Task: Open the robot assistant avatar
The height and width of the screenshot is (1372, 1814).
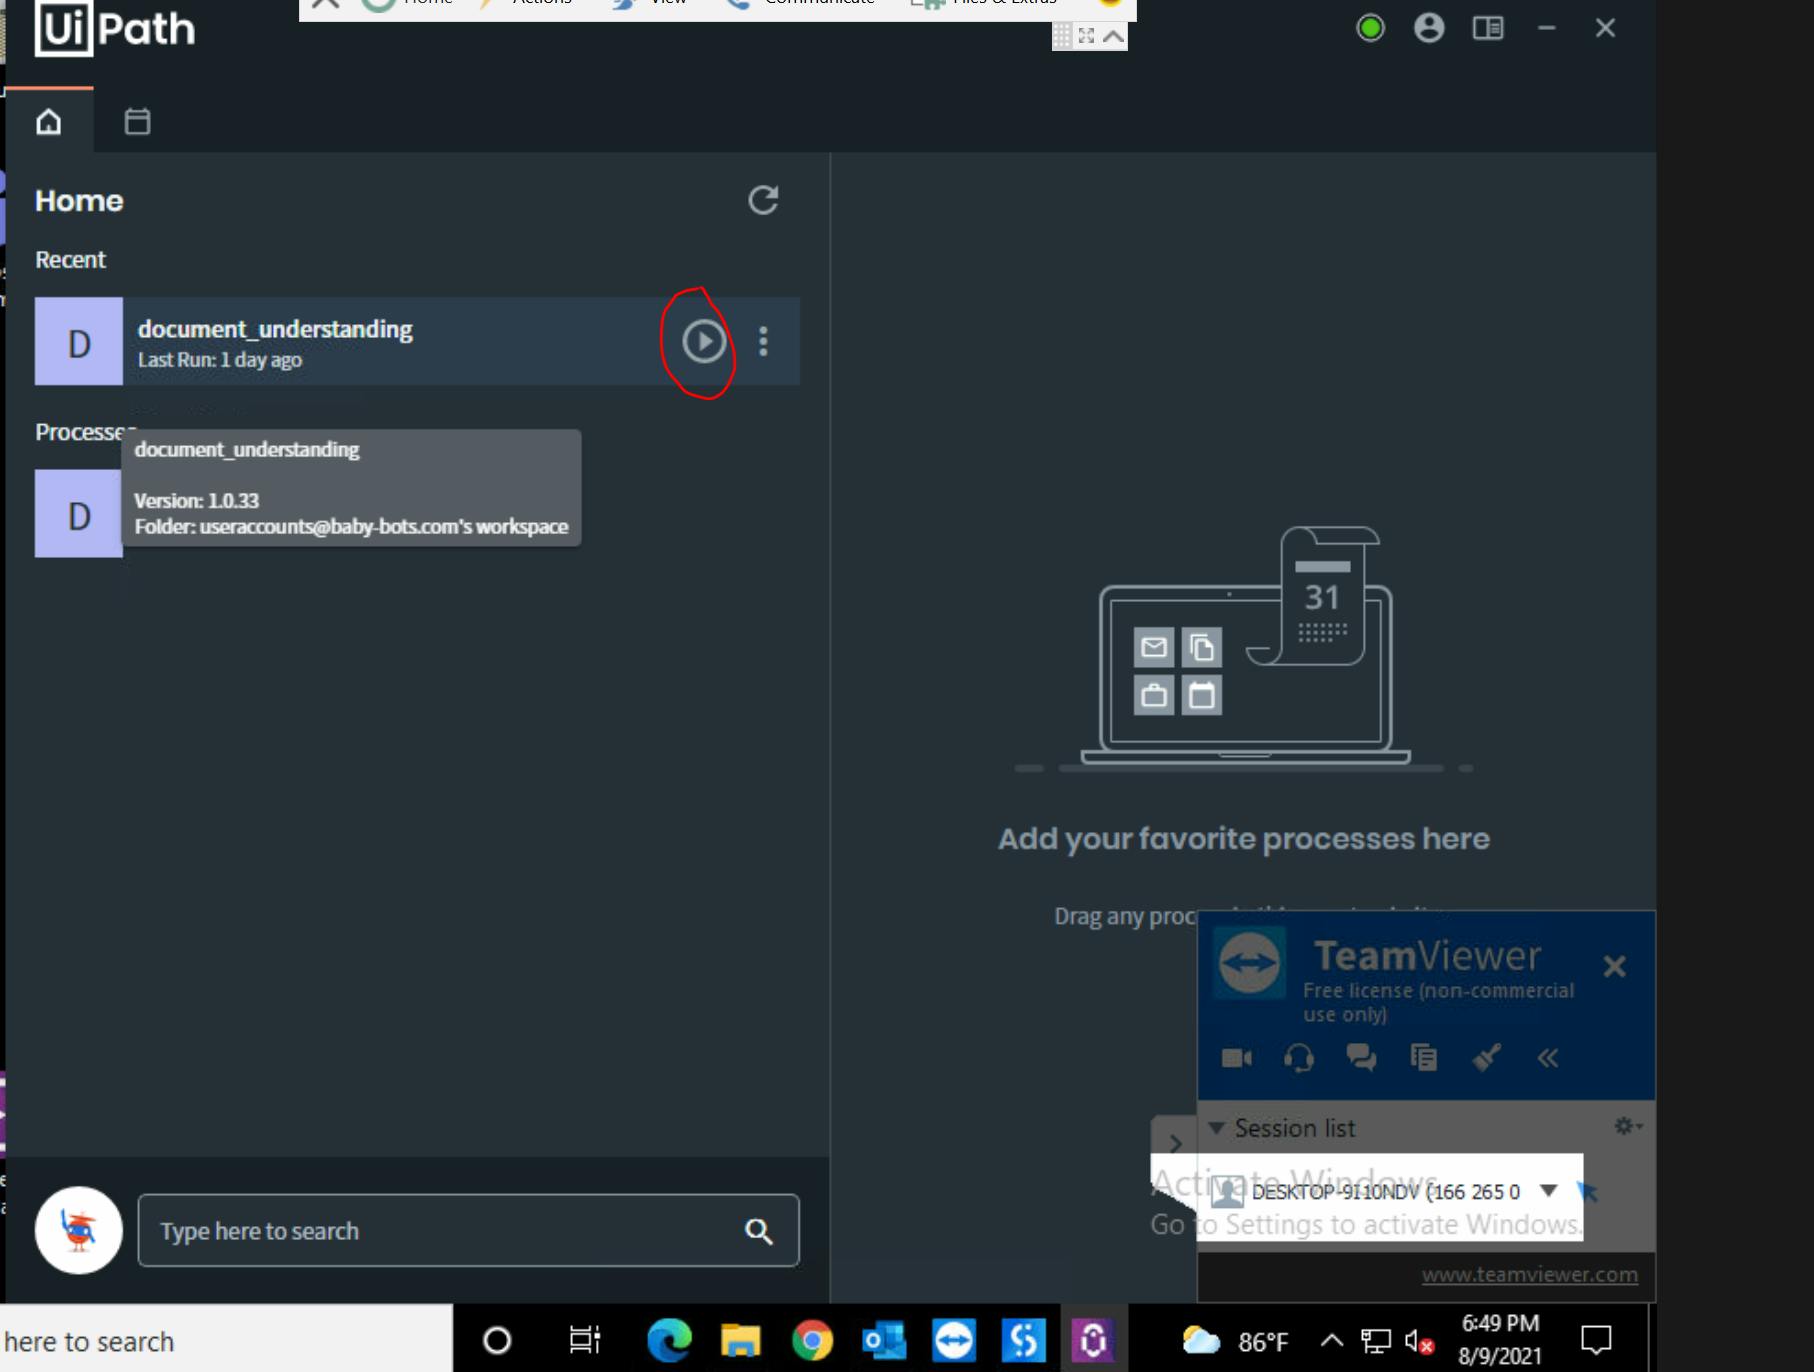Action: pyautogui.click(x=79, y=1230)
